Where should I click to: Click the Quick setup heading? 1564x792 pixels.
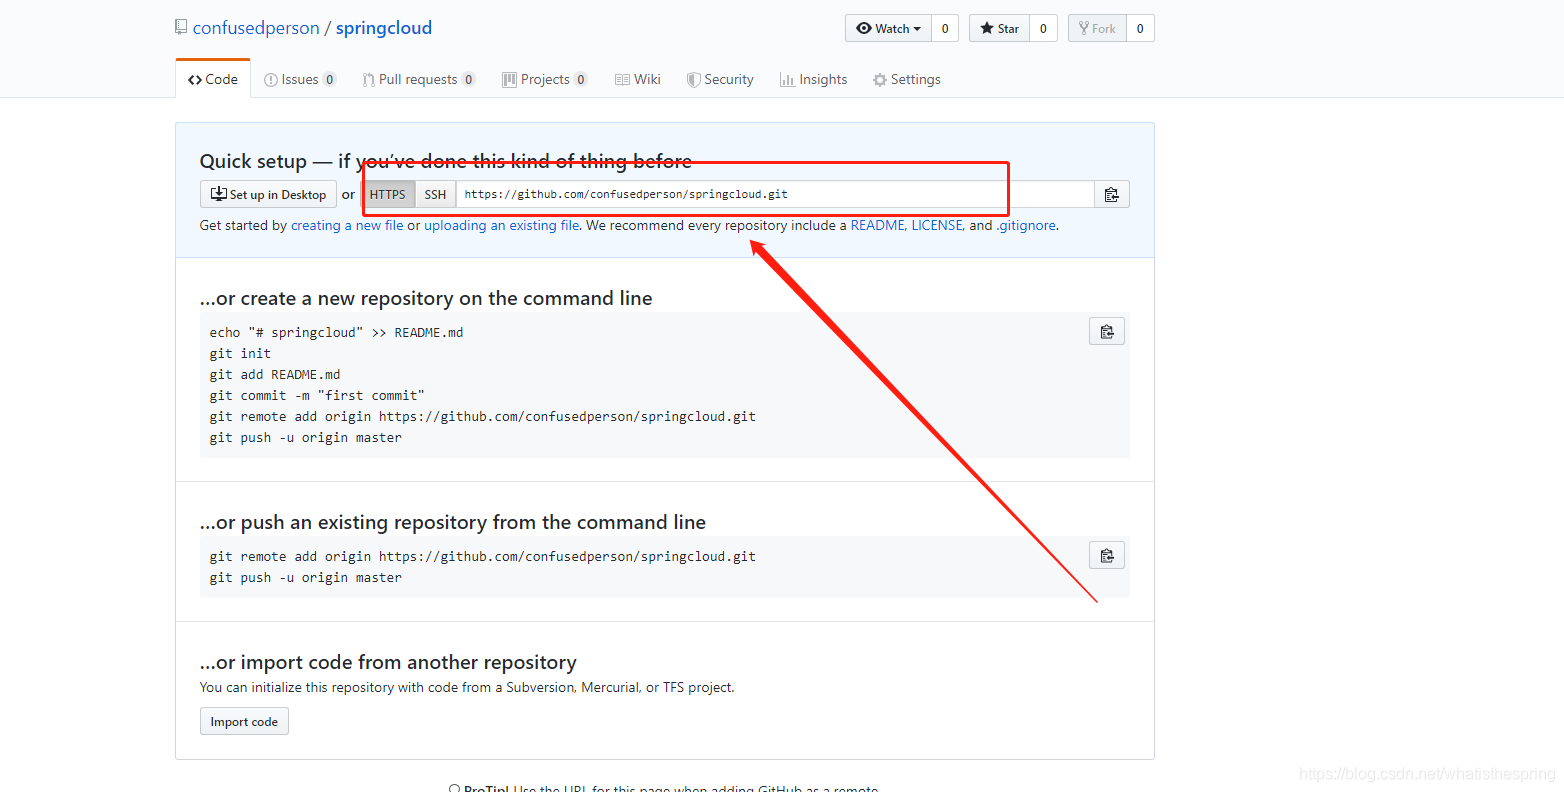[446, 161]
